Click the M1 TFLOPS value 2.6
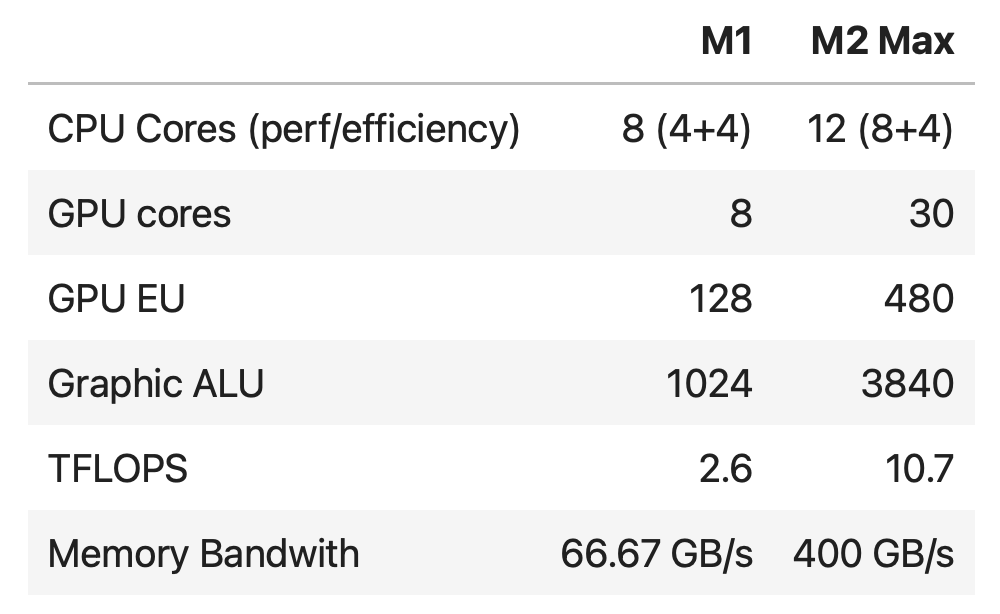Viewport: 1000px width, 614px height. (724, 469)
